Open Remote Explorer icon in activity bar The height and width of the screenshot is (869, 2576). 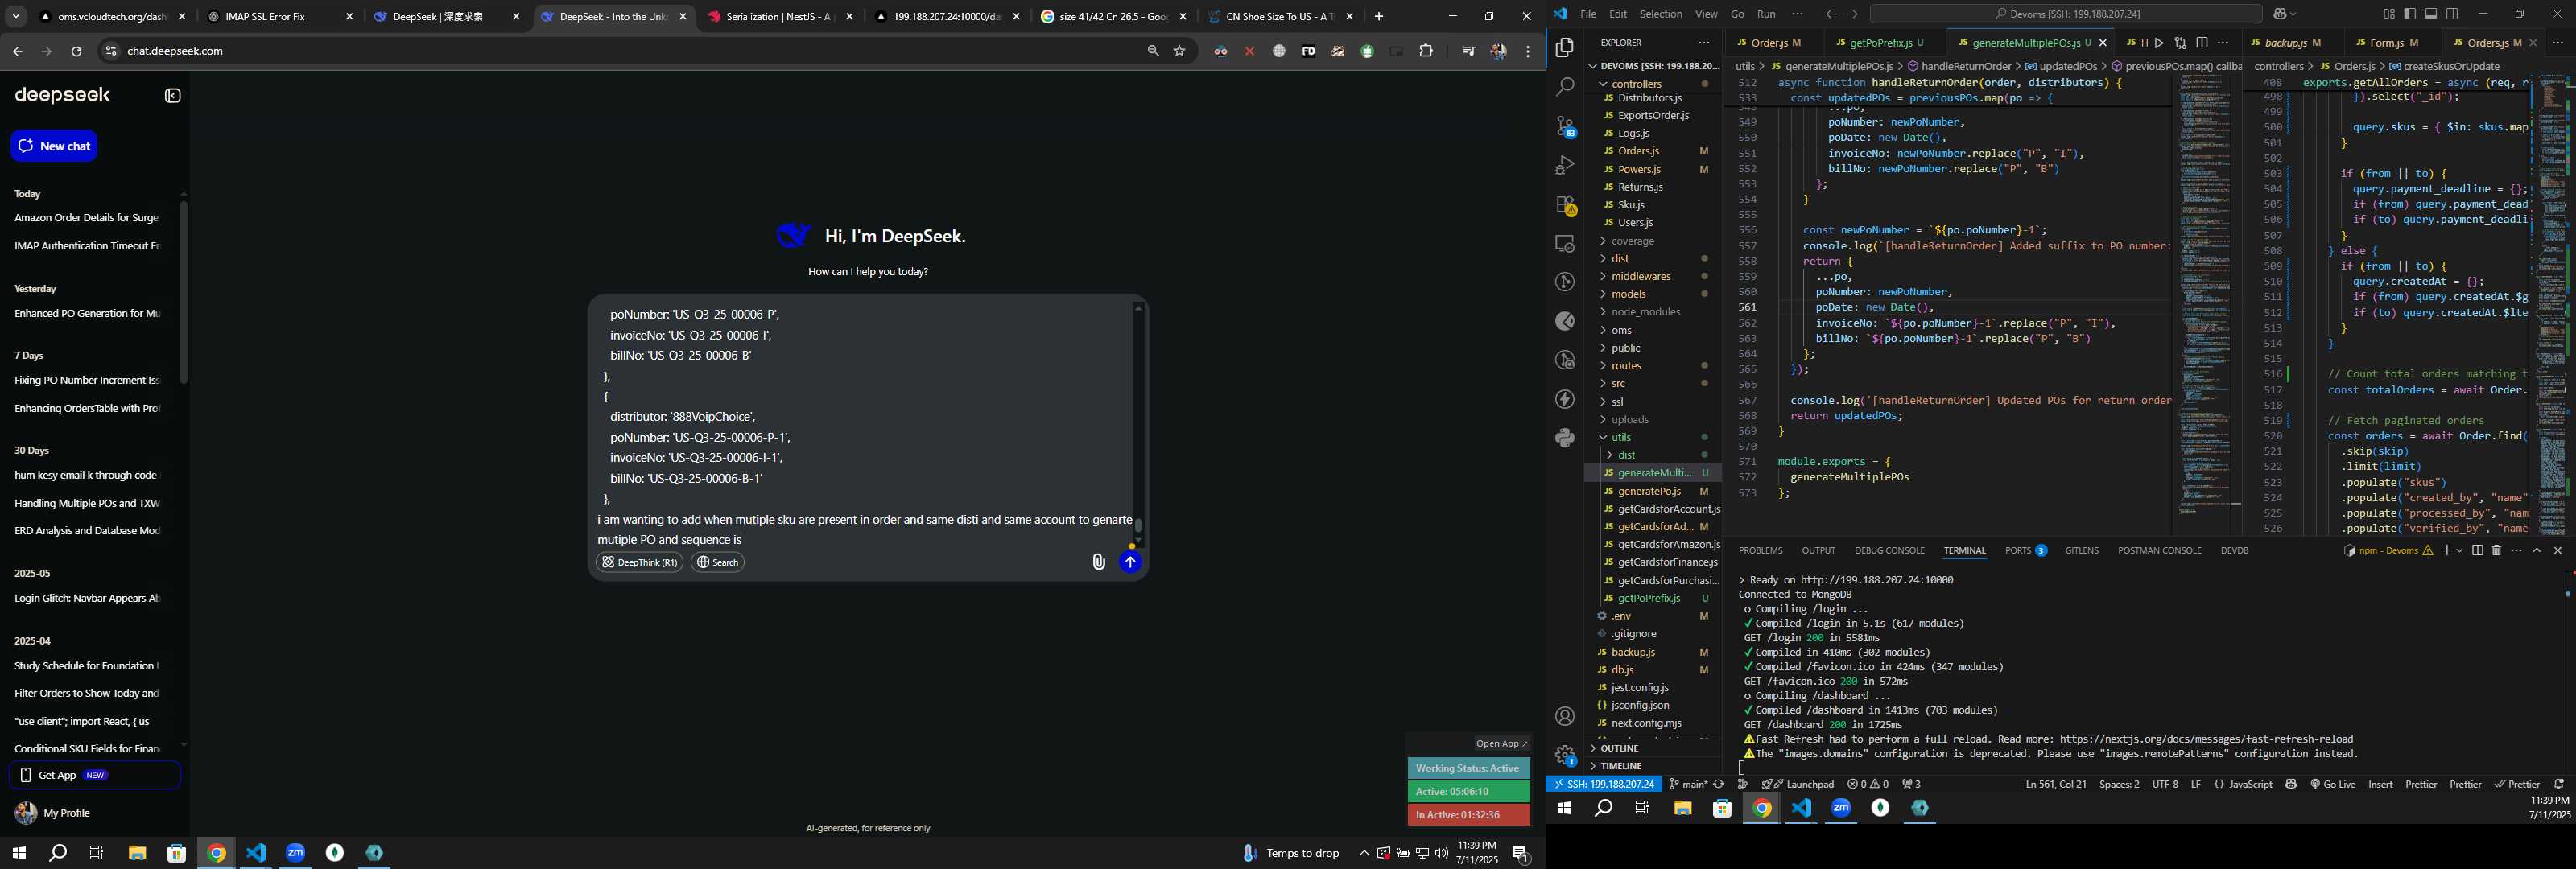click(1565, 243)
